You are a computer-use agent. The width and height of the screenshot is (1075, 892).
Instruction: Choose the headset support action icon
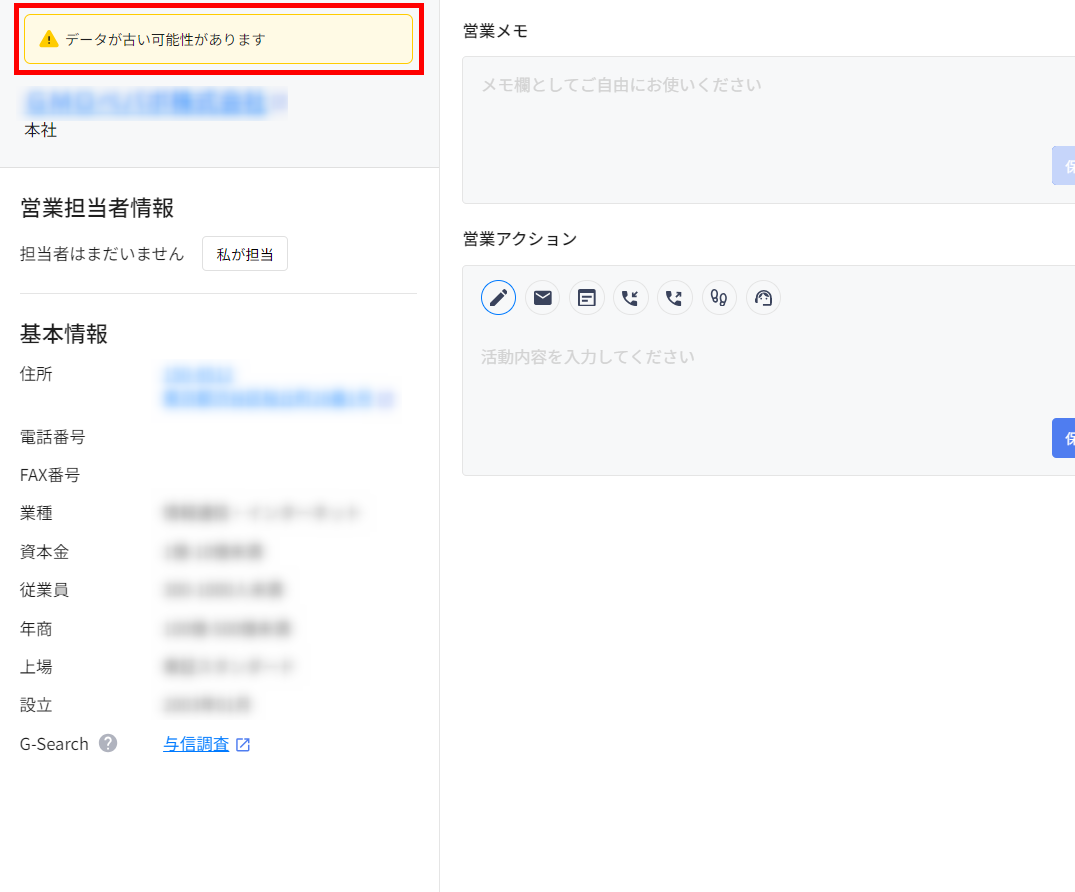pos(763,298)
